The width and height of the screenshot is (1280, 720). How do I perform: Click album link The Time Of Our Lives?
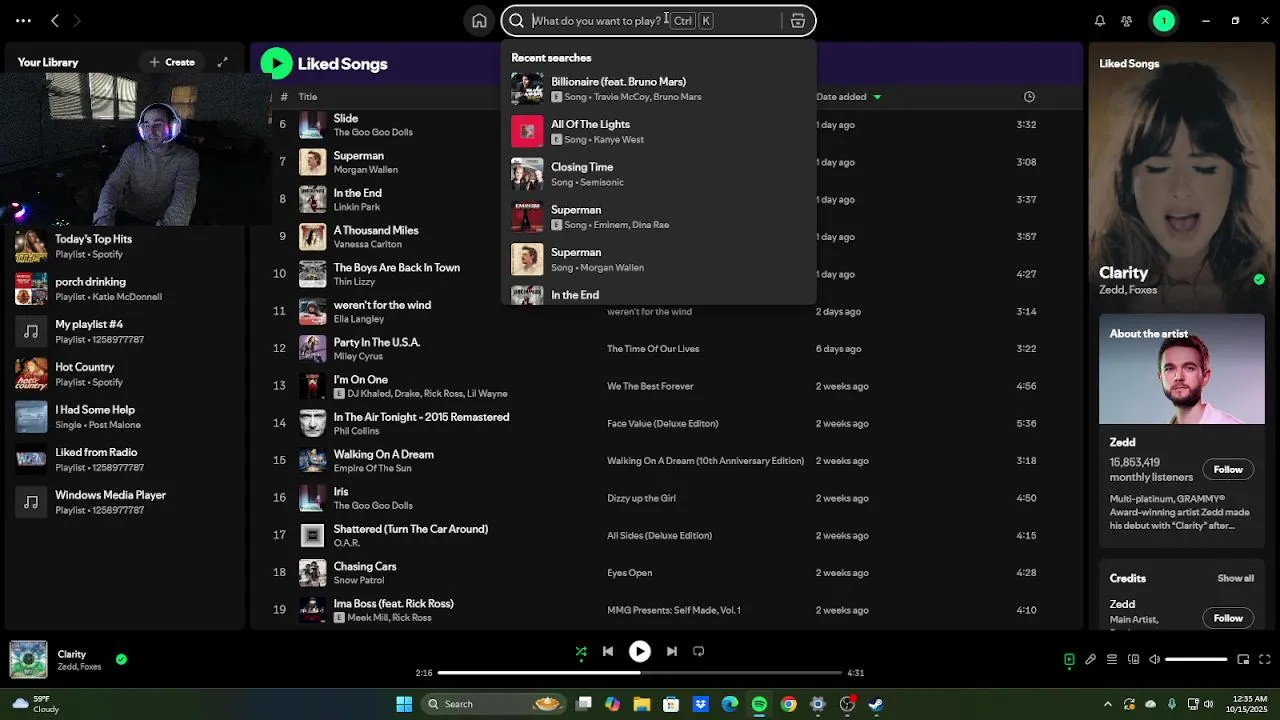(x=653, y=349)
